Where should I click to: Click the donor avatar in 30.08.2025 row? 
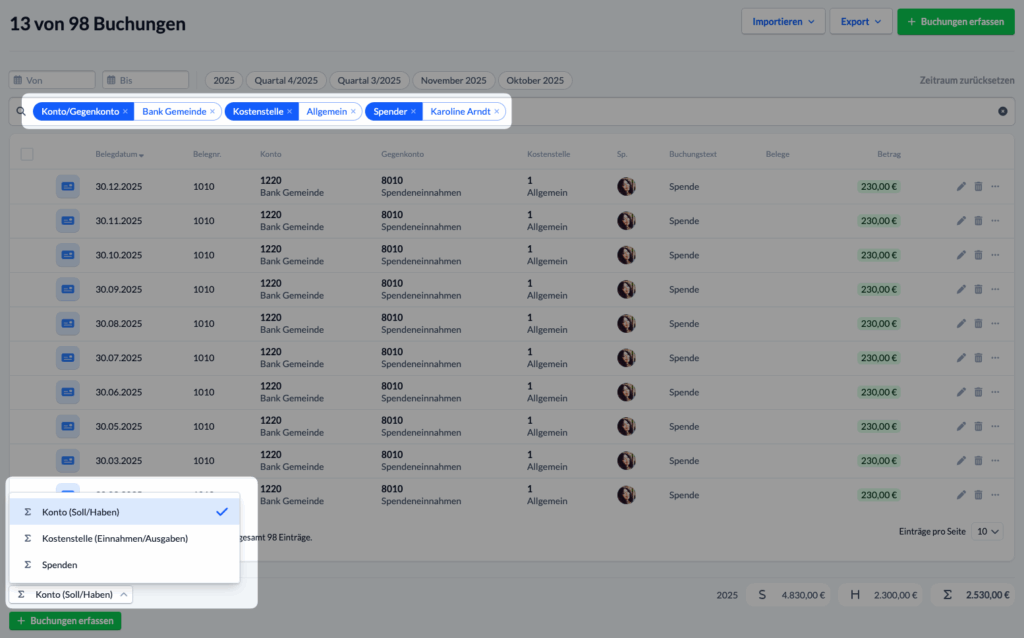(627, 323)
